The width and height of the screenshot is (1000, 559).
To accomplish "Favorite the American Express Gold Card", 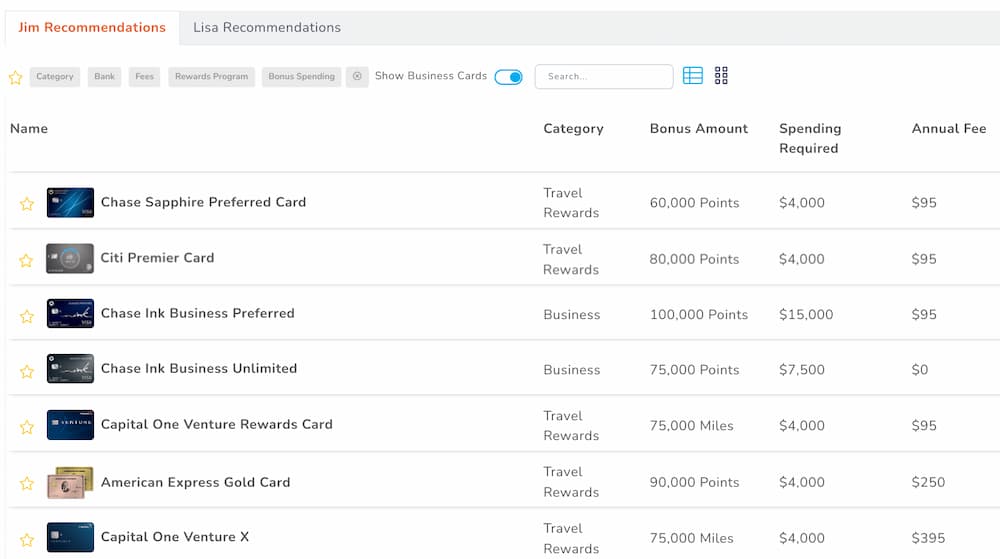I will tap(27, 483).
